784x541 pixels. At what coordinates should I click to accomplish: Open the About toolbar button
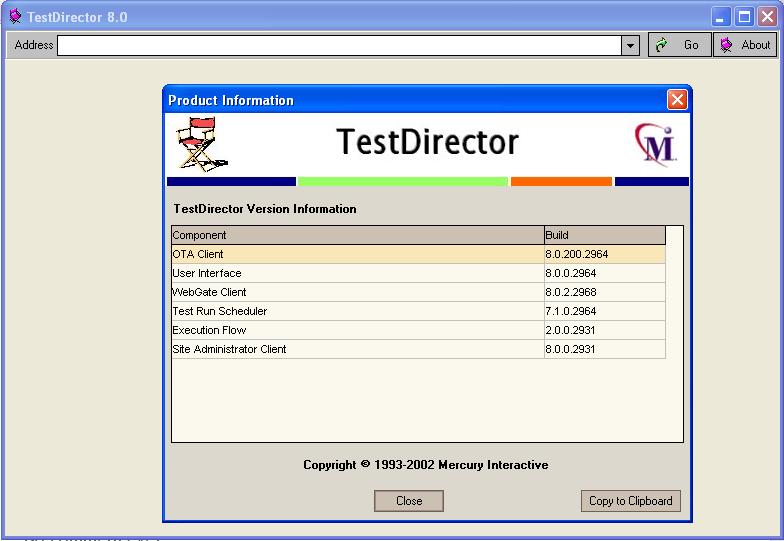click(x=745, y=45)
